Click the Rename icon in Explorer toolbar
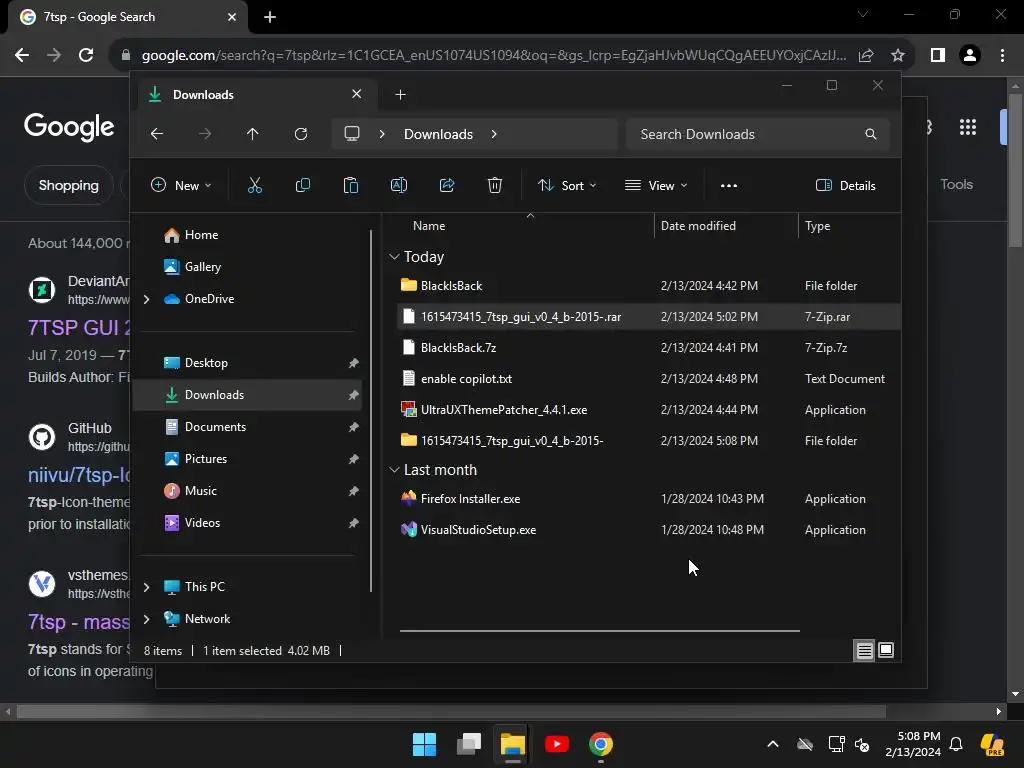 pyautogui.click(x=398, y=185)
